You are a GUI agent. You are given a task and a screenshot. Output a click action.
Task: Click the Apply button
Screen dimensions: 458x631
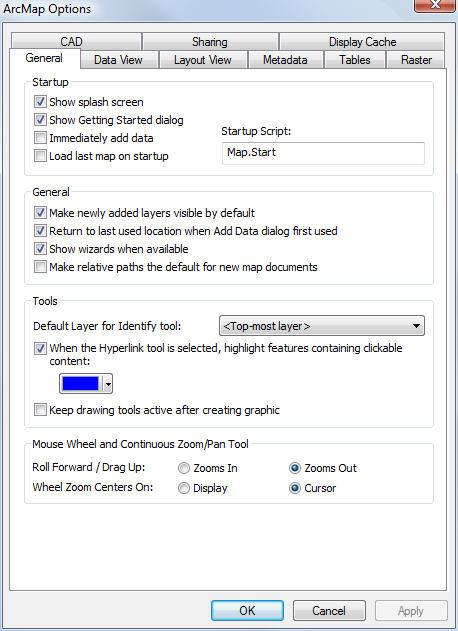tap(411, 611)
